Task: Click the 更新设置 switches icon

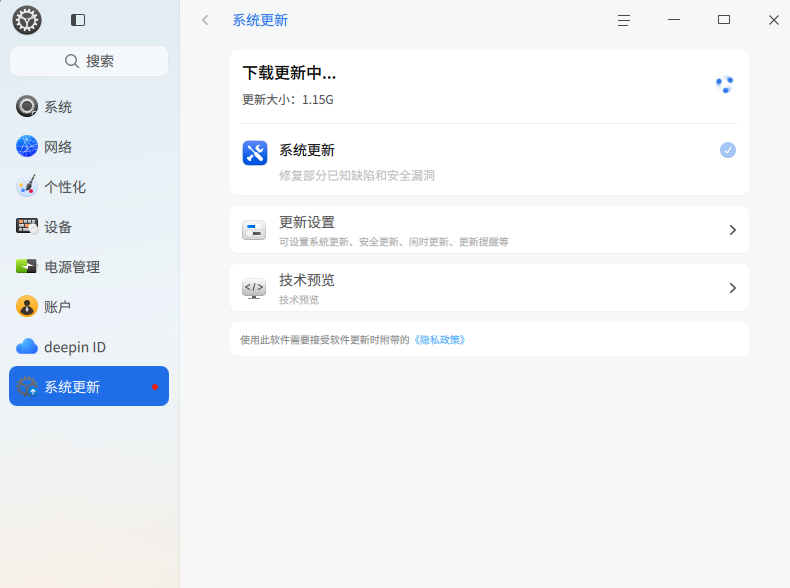Action: click(x=254, y=230)
